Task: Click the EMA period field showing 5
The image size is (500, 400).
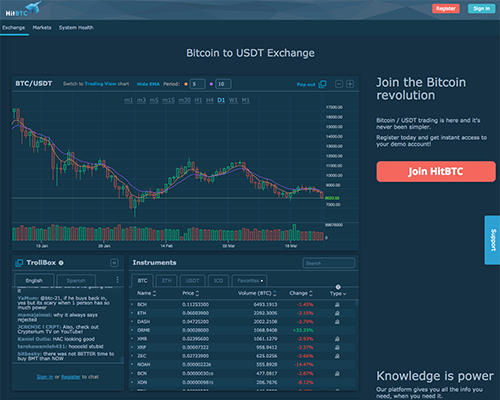Action: tap(197, 84)
